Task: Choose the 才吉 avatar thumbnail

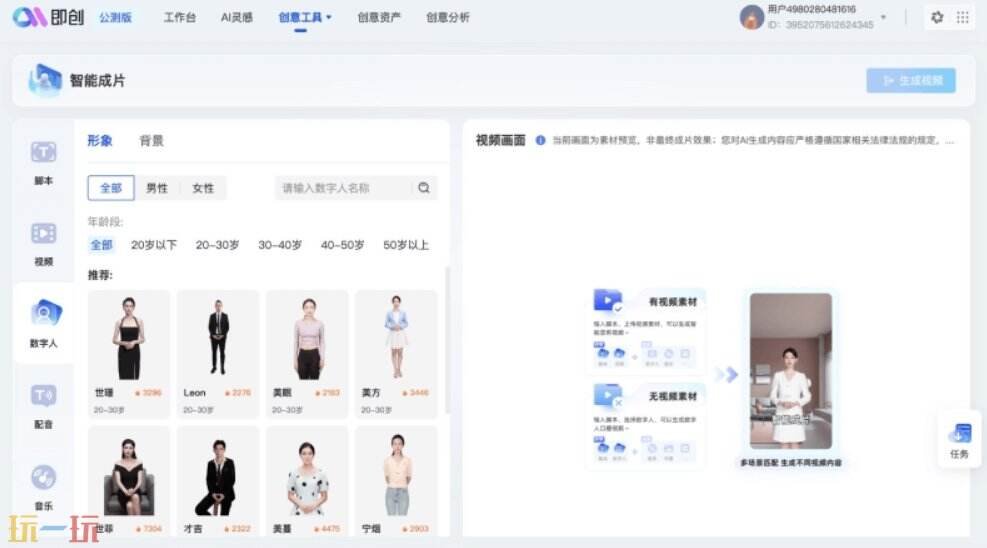Action: 218,481
